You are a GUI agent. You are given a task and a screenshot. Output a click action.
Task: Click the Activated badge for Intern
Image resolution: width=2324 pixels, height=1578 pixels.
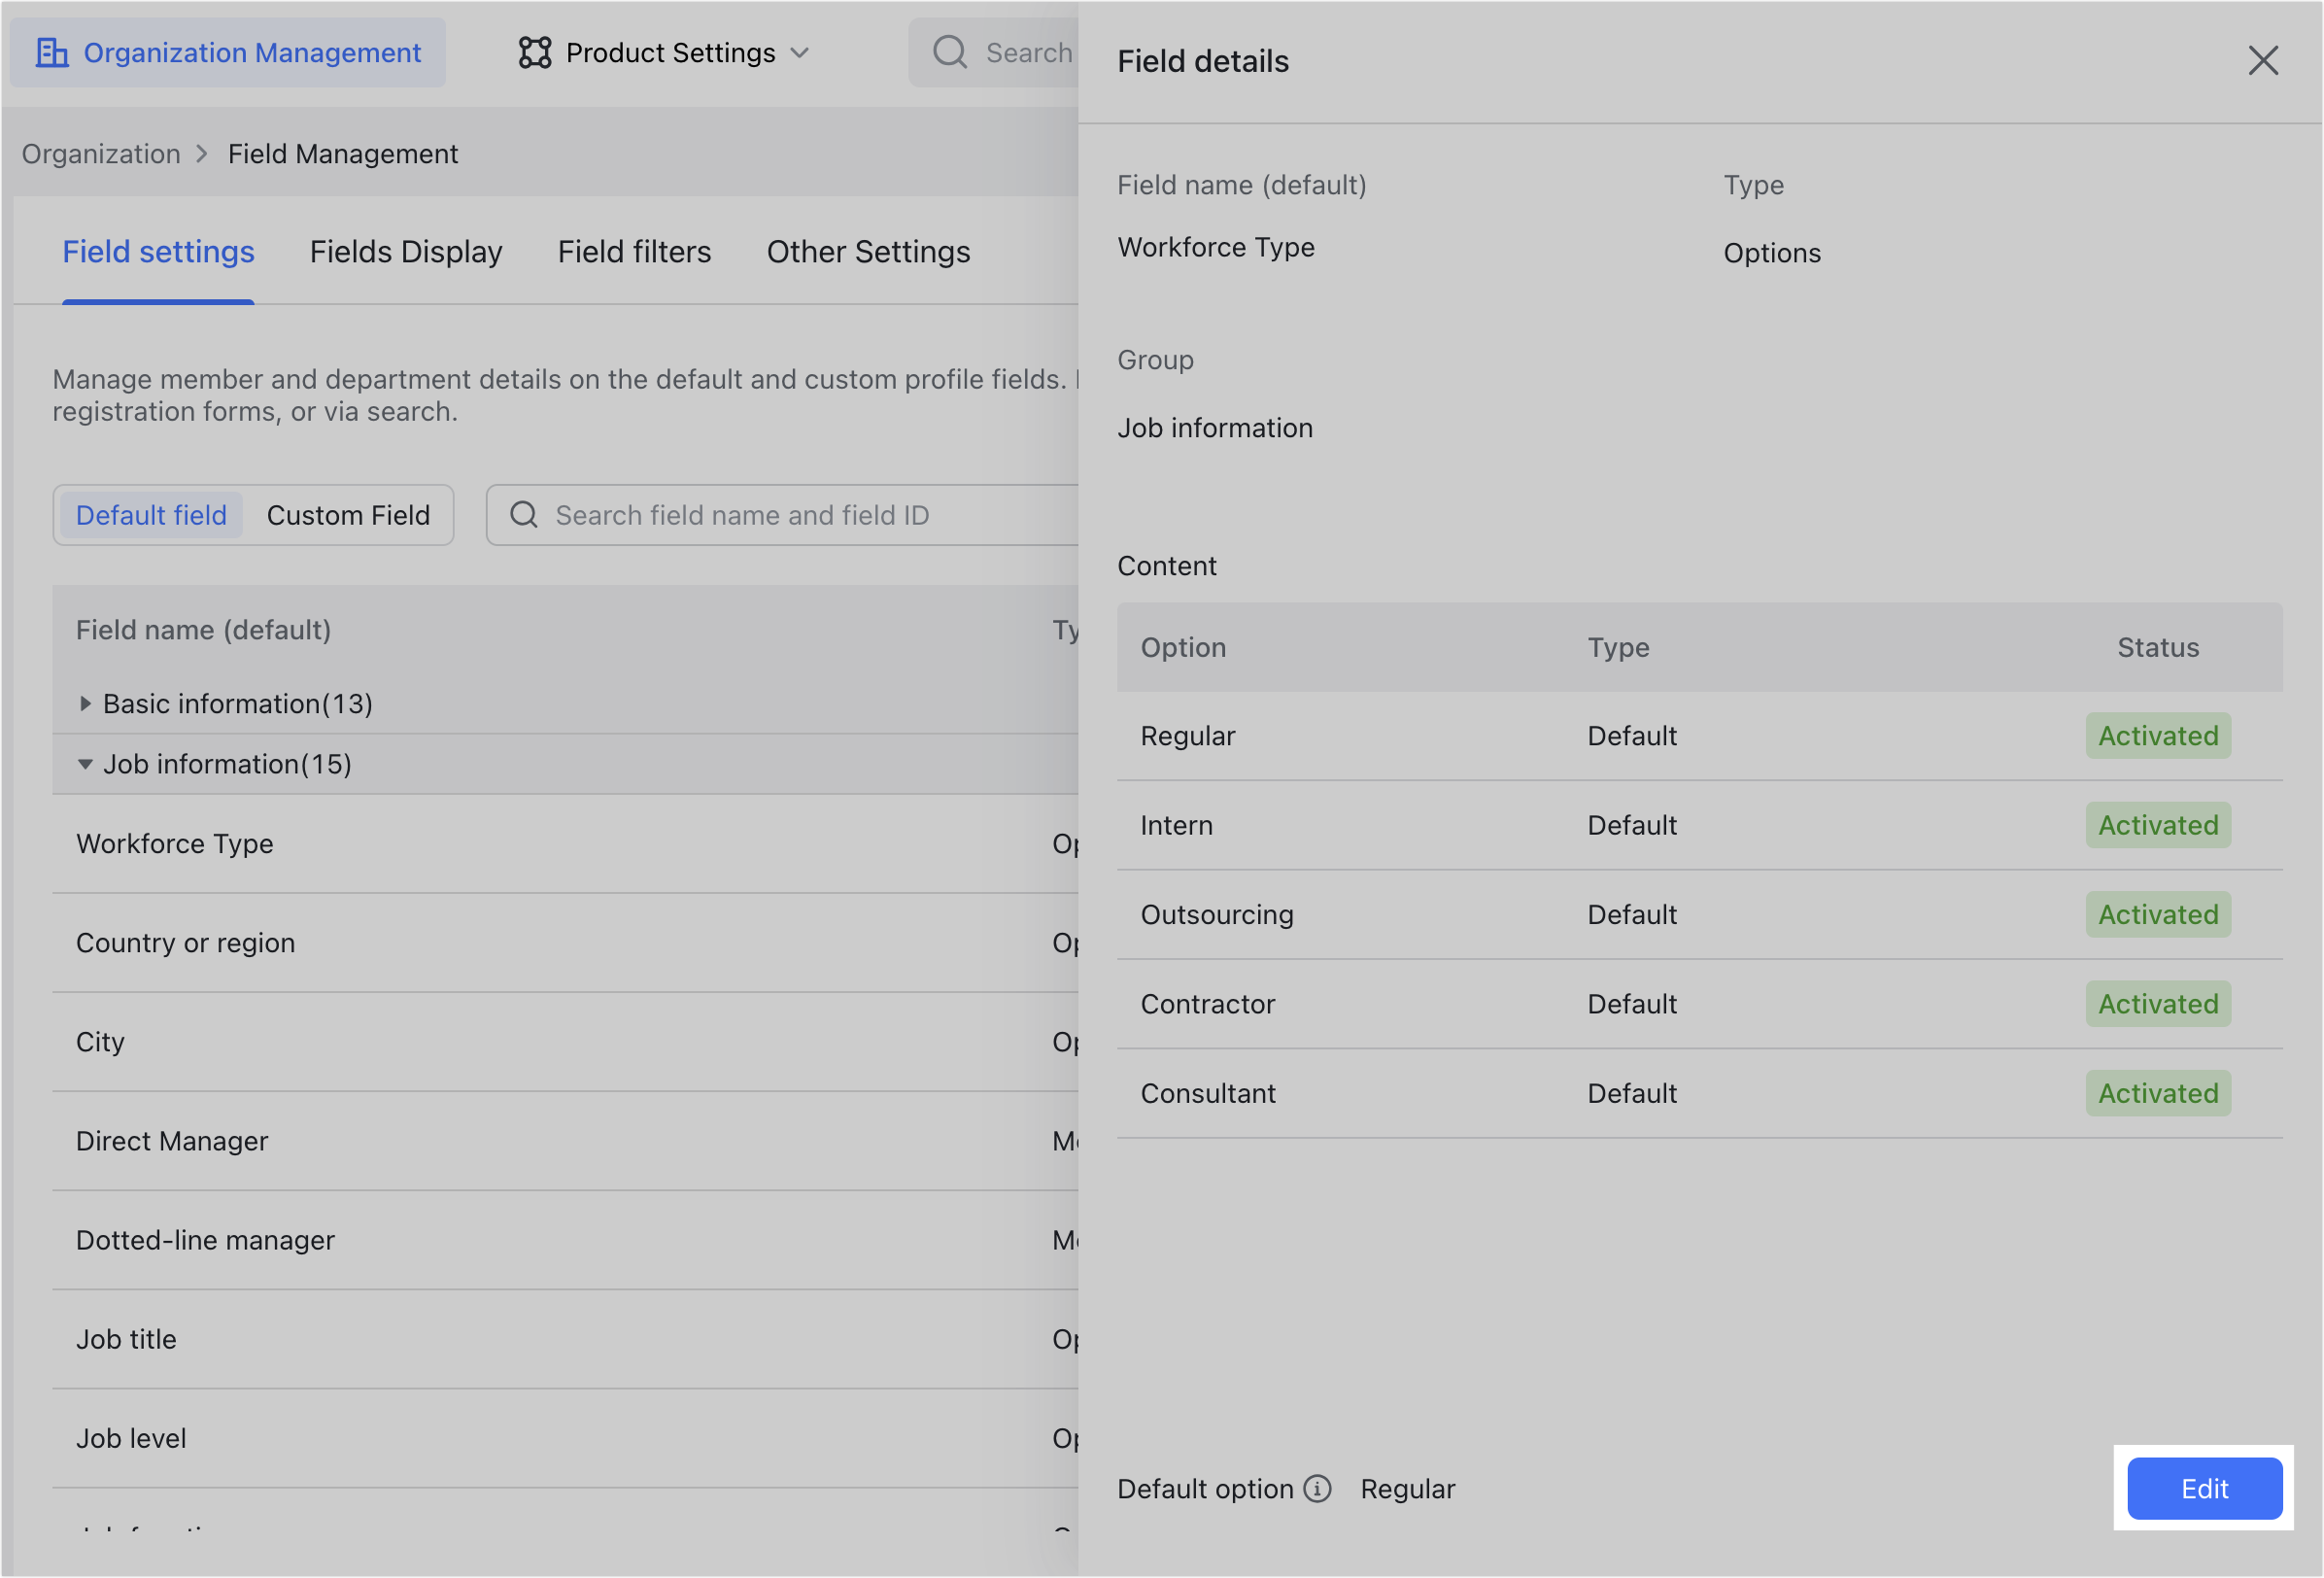coord(2157,825)
